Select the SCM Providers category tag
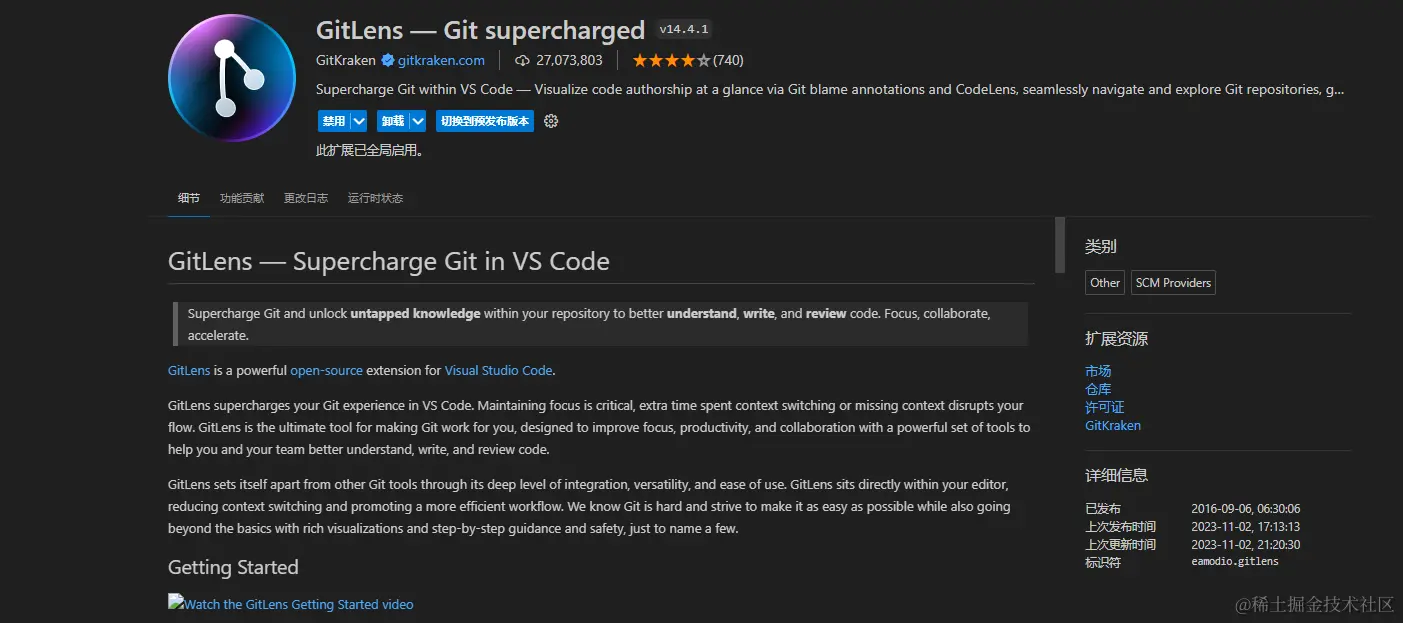 (1173, 283)
